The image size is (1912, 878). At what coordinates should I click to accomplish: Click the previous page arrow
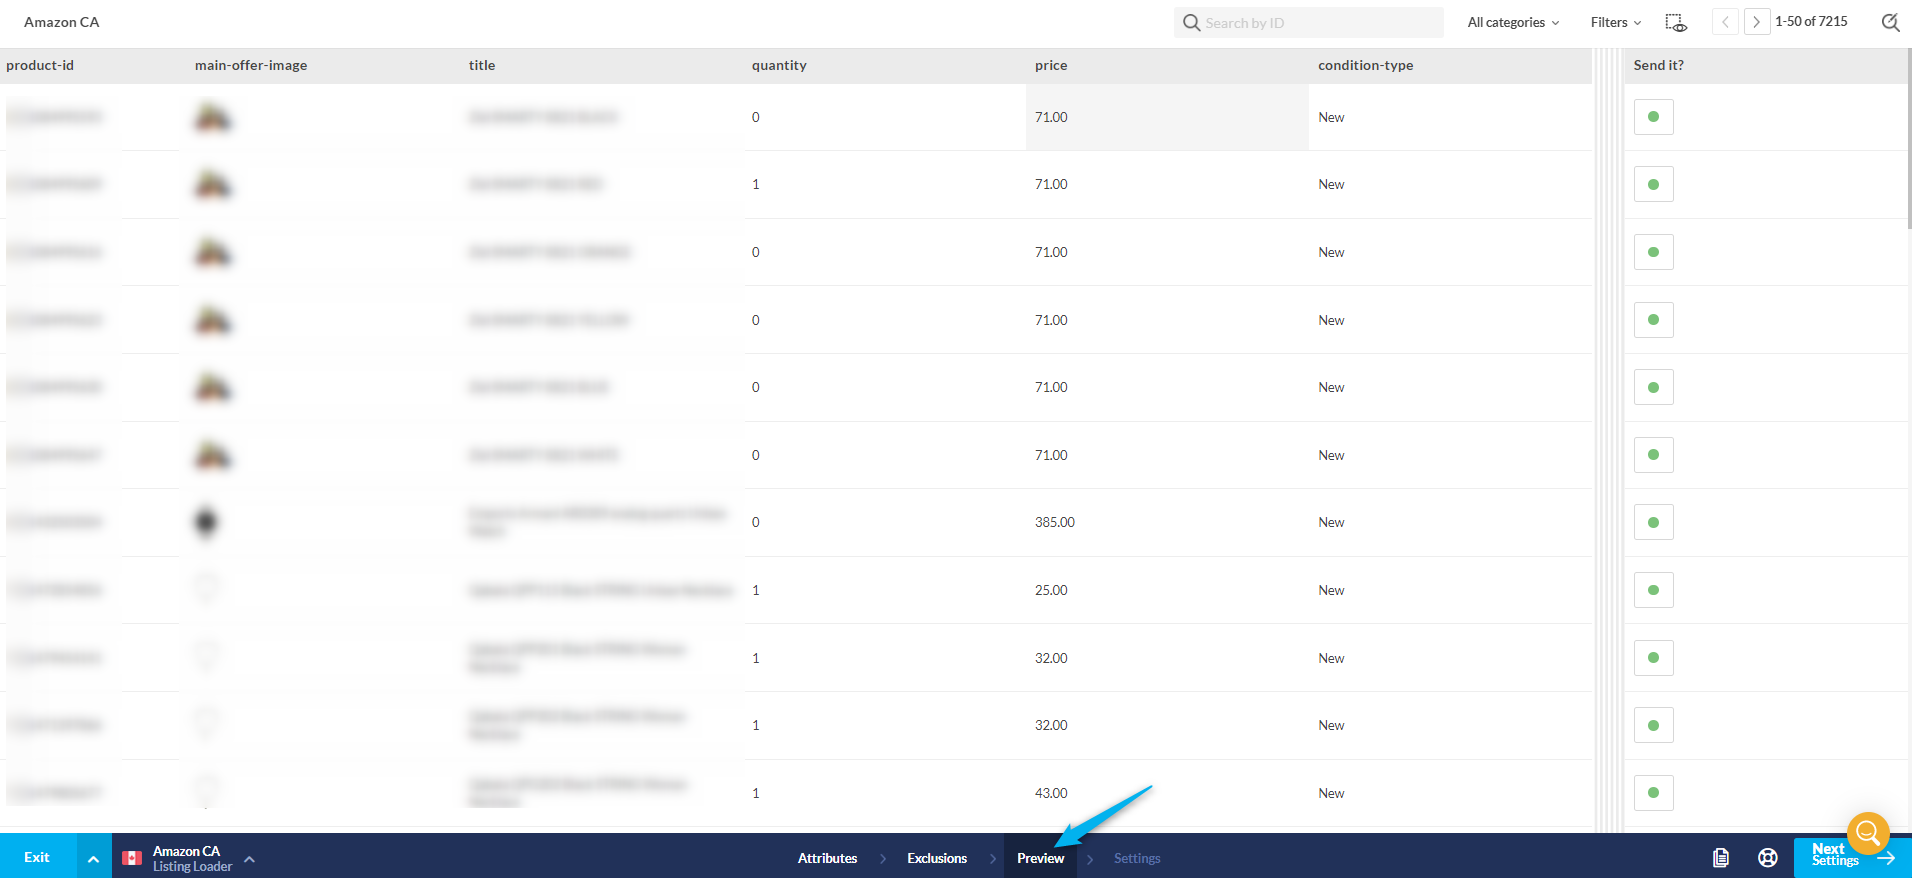point(1725,22)
